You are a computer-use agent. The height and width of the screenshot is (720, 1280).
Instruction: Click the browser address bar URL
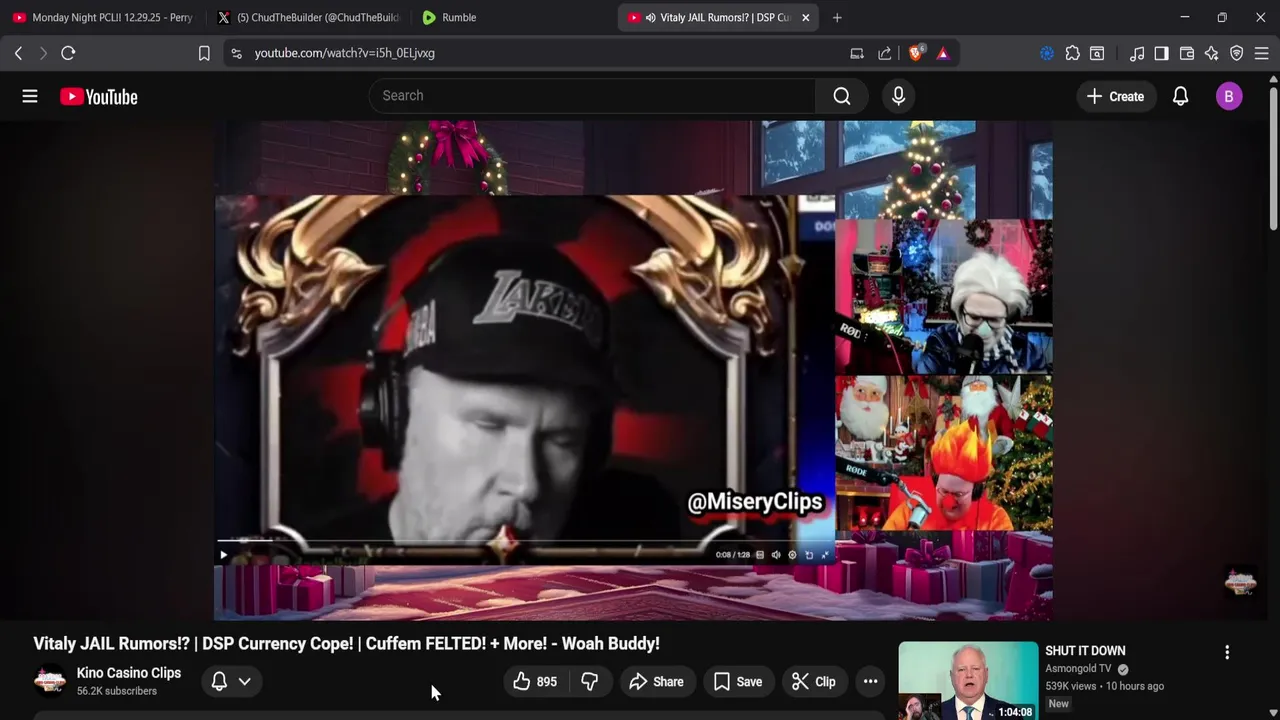(x=344, y=53)
